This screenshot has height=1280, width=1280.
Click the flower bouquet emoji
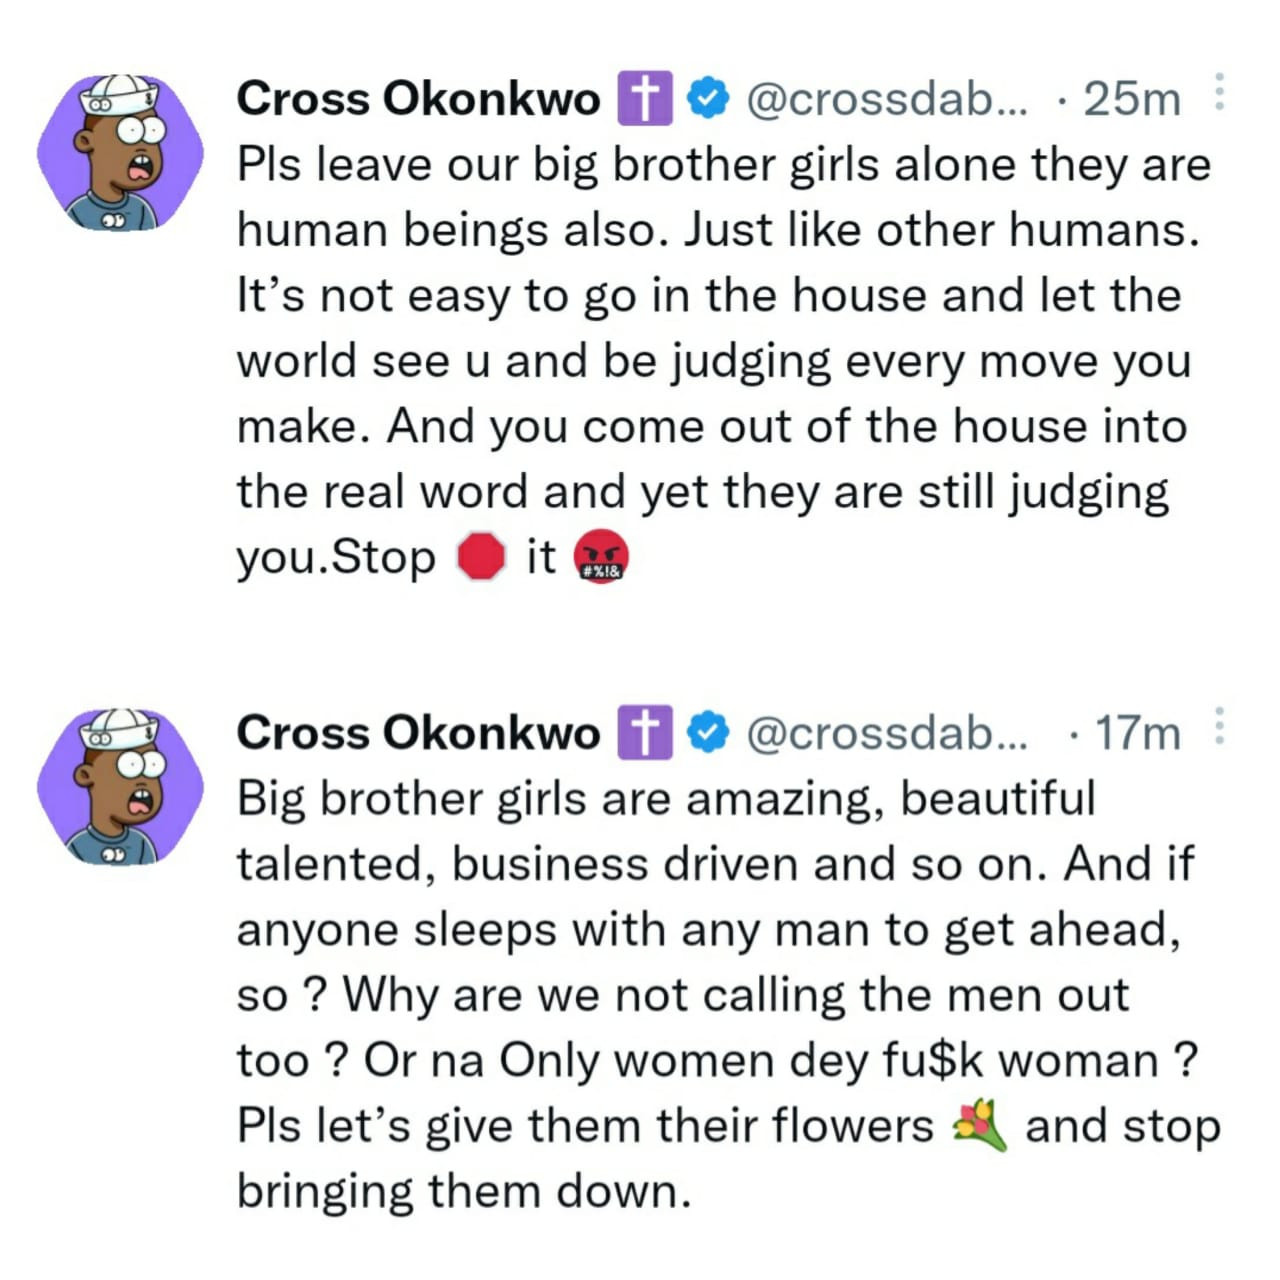[979, 1126]
